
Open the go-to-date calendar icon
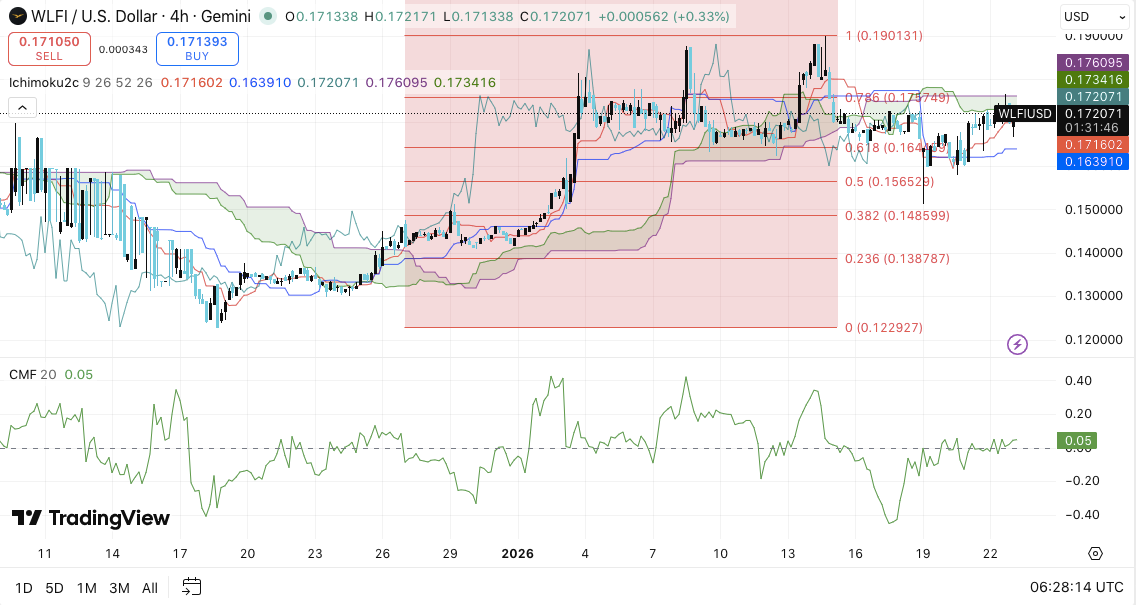click(x=192, y=588)
